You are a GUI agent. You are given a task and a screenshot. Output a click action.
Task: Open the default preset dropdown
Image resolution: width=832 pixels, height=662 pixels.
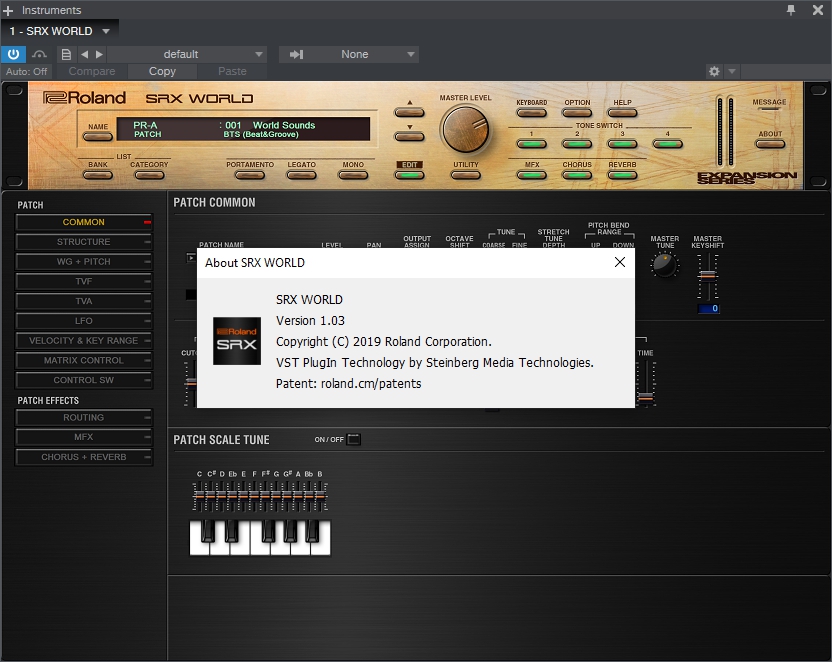[186, 54]
